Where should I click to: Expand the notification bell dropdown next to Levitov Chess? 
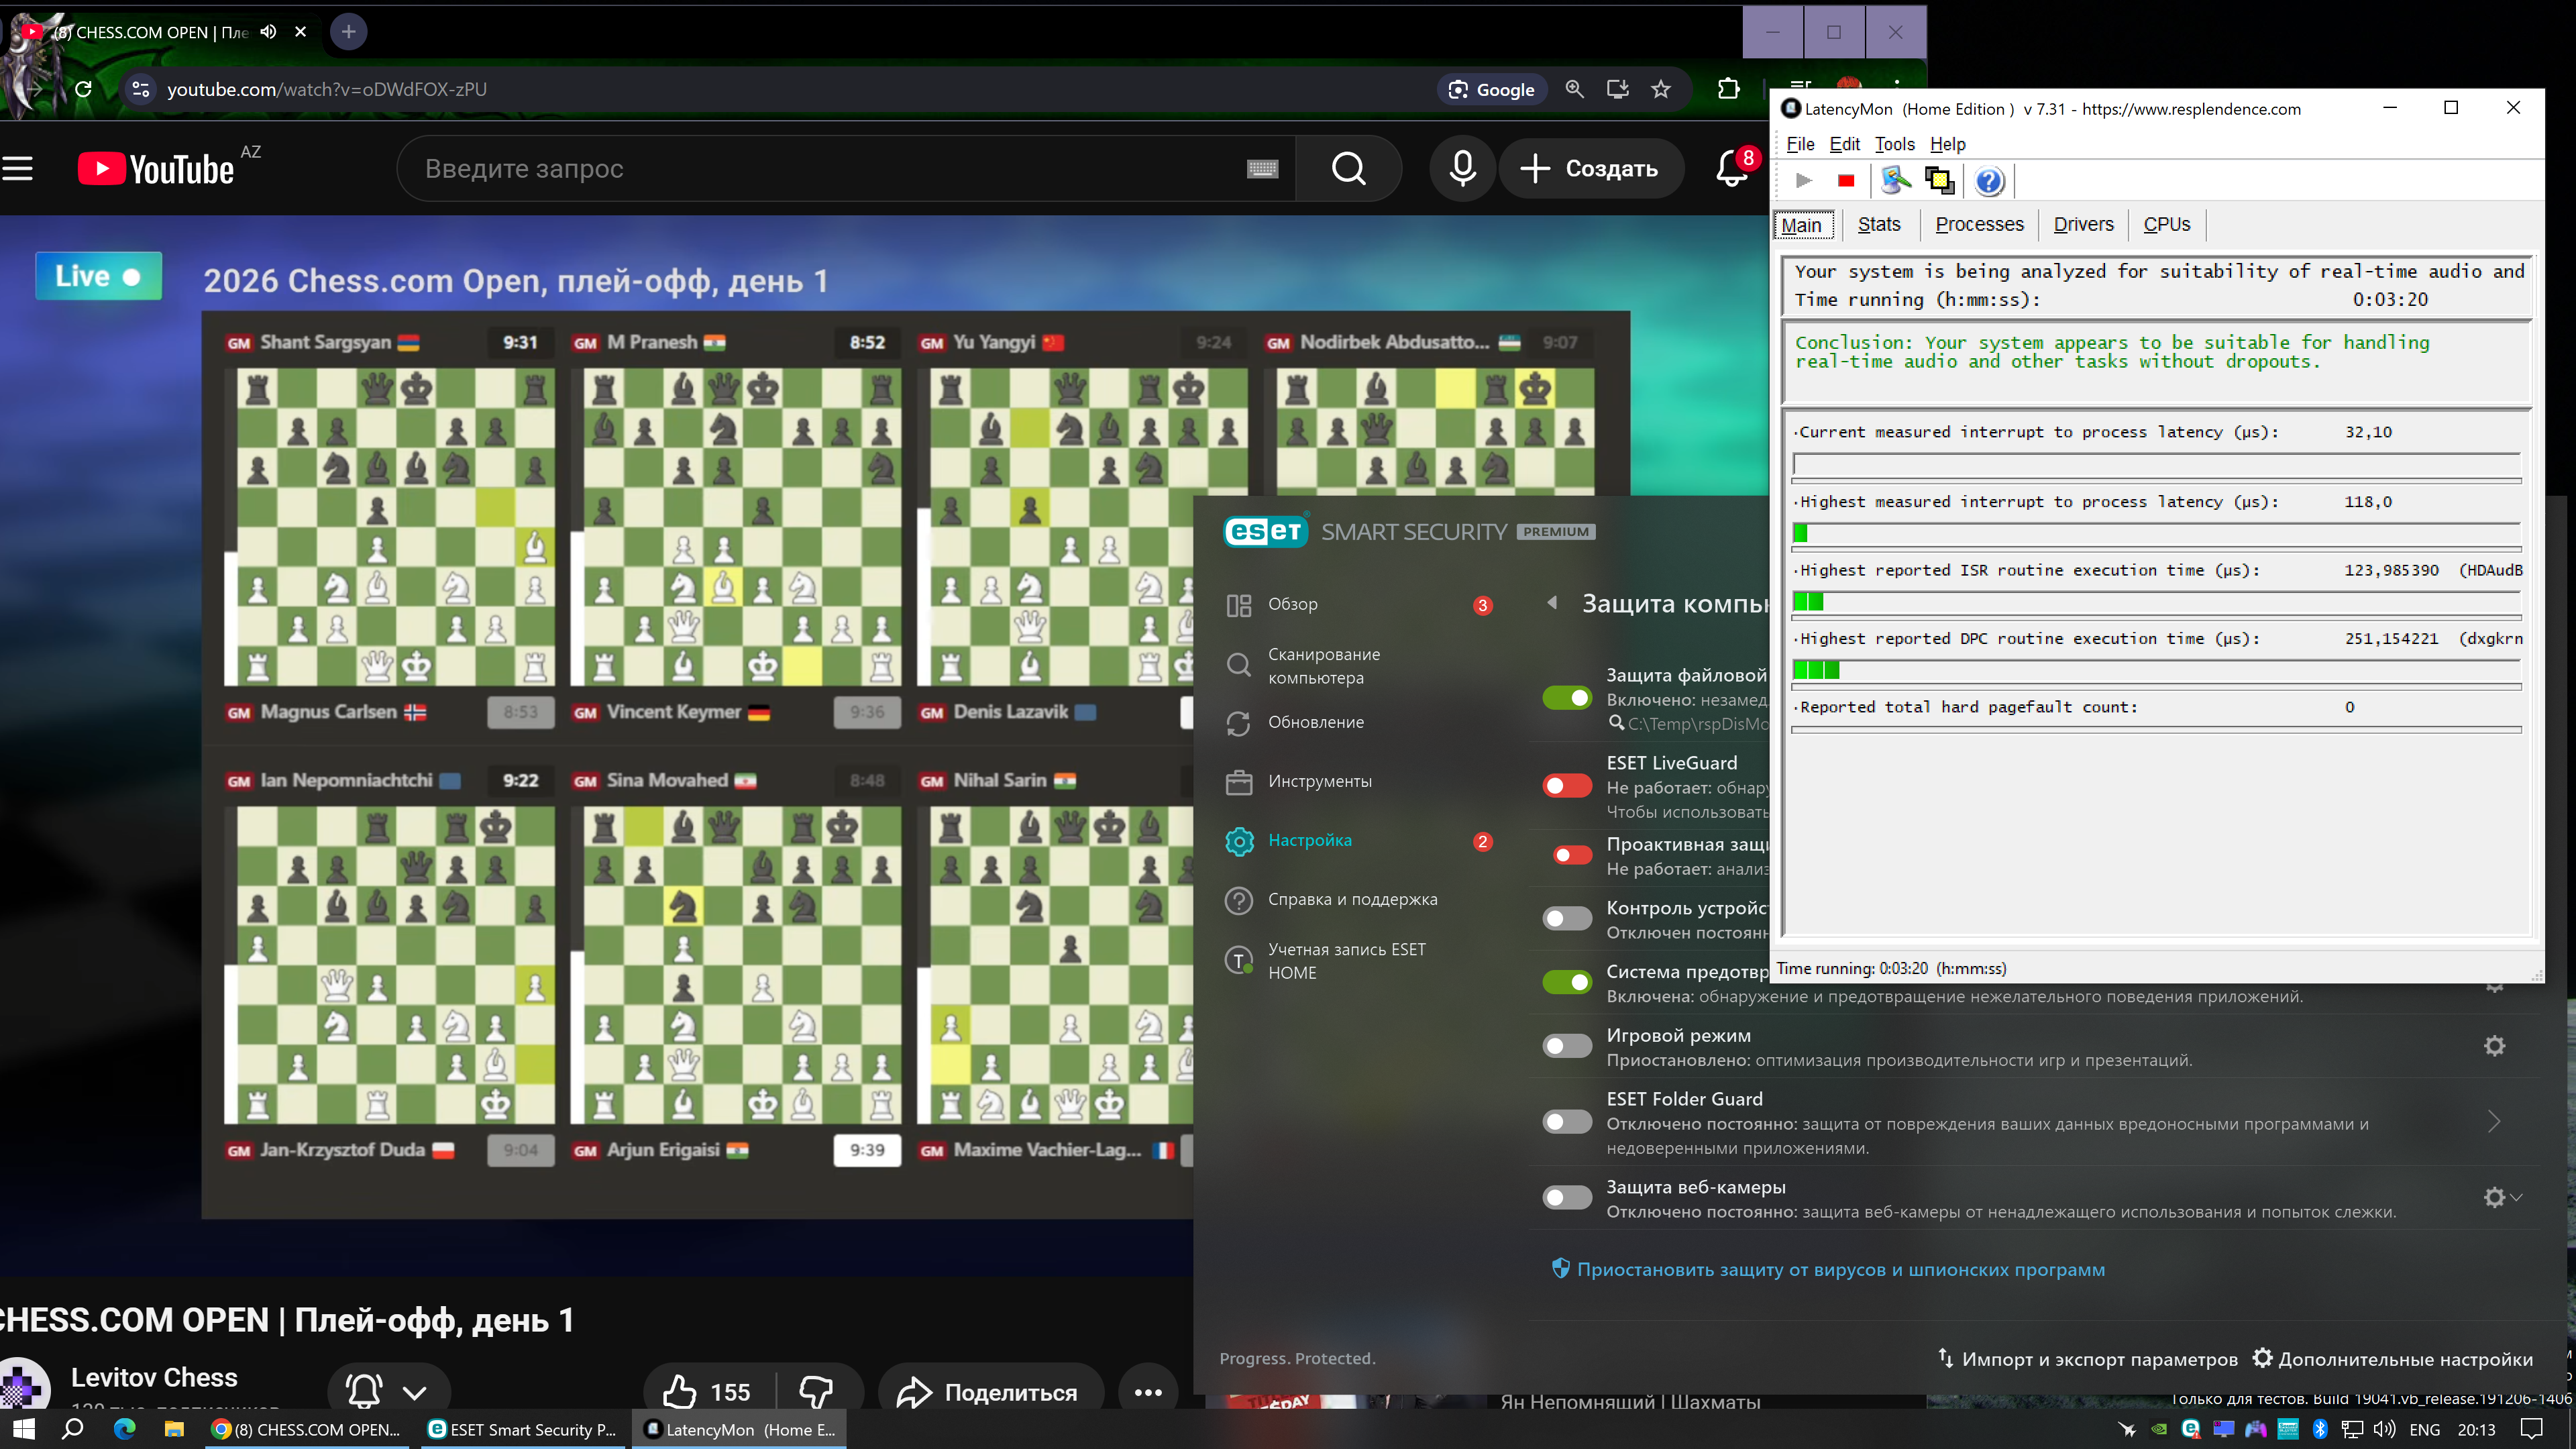414,1392
